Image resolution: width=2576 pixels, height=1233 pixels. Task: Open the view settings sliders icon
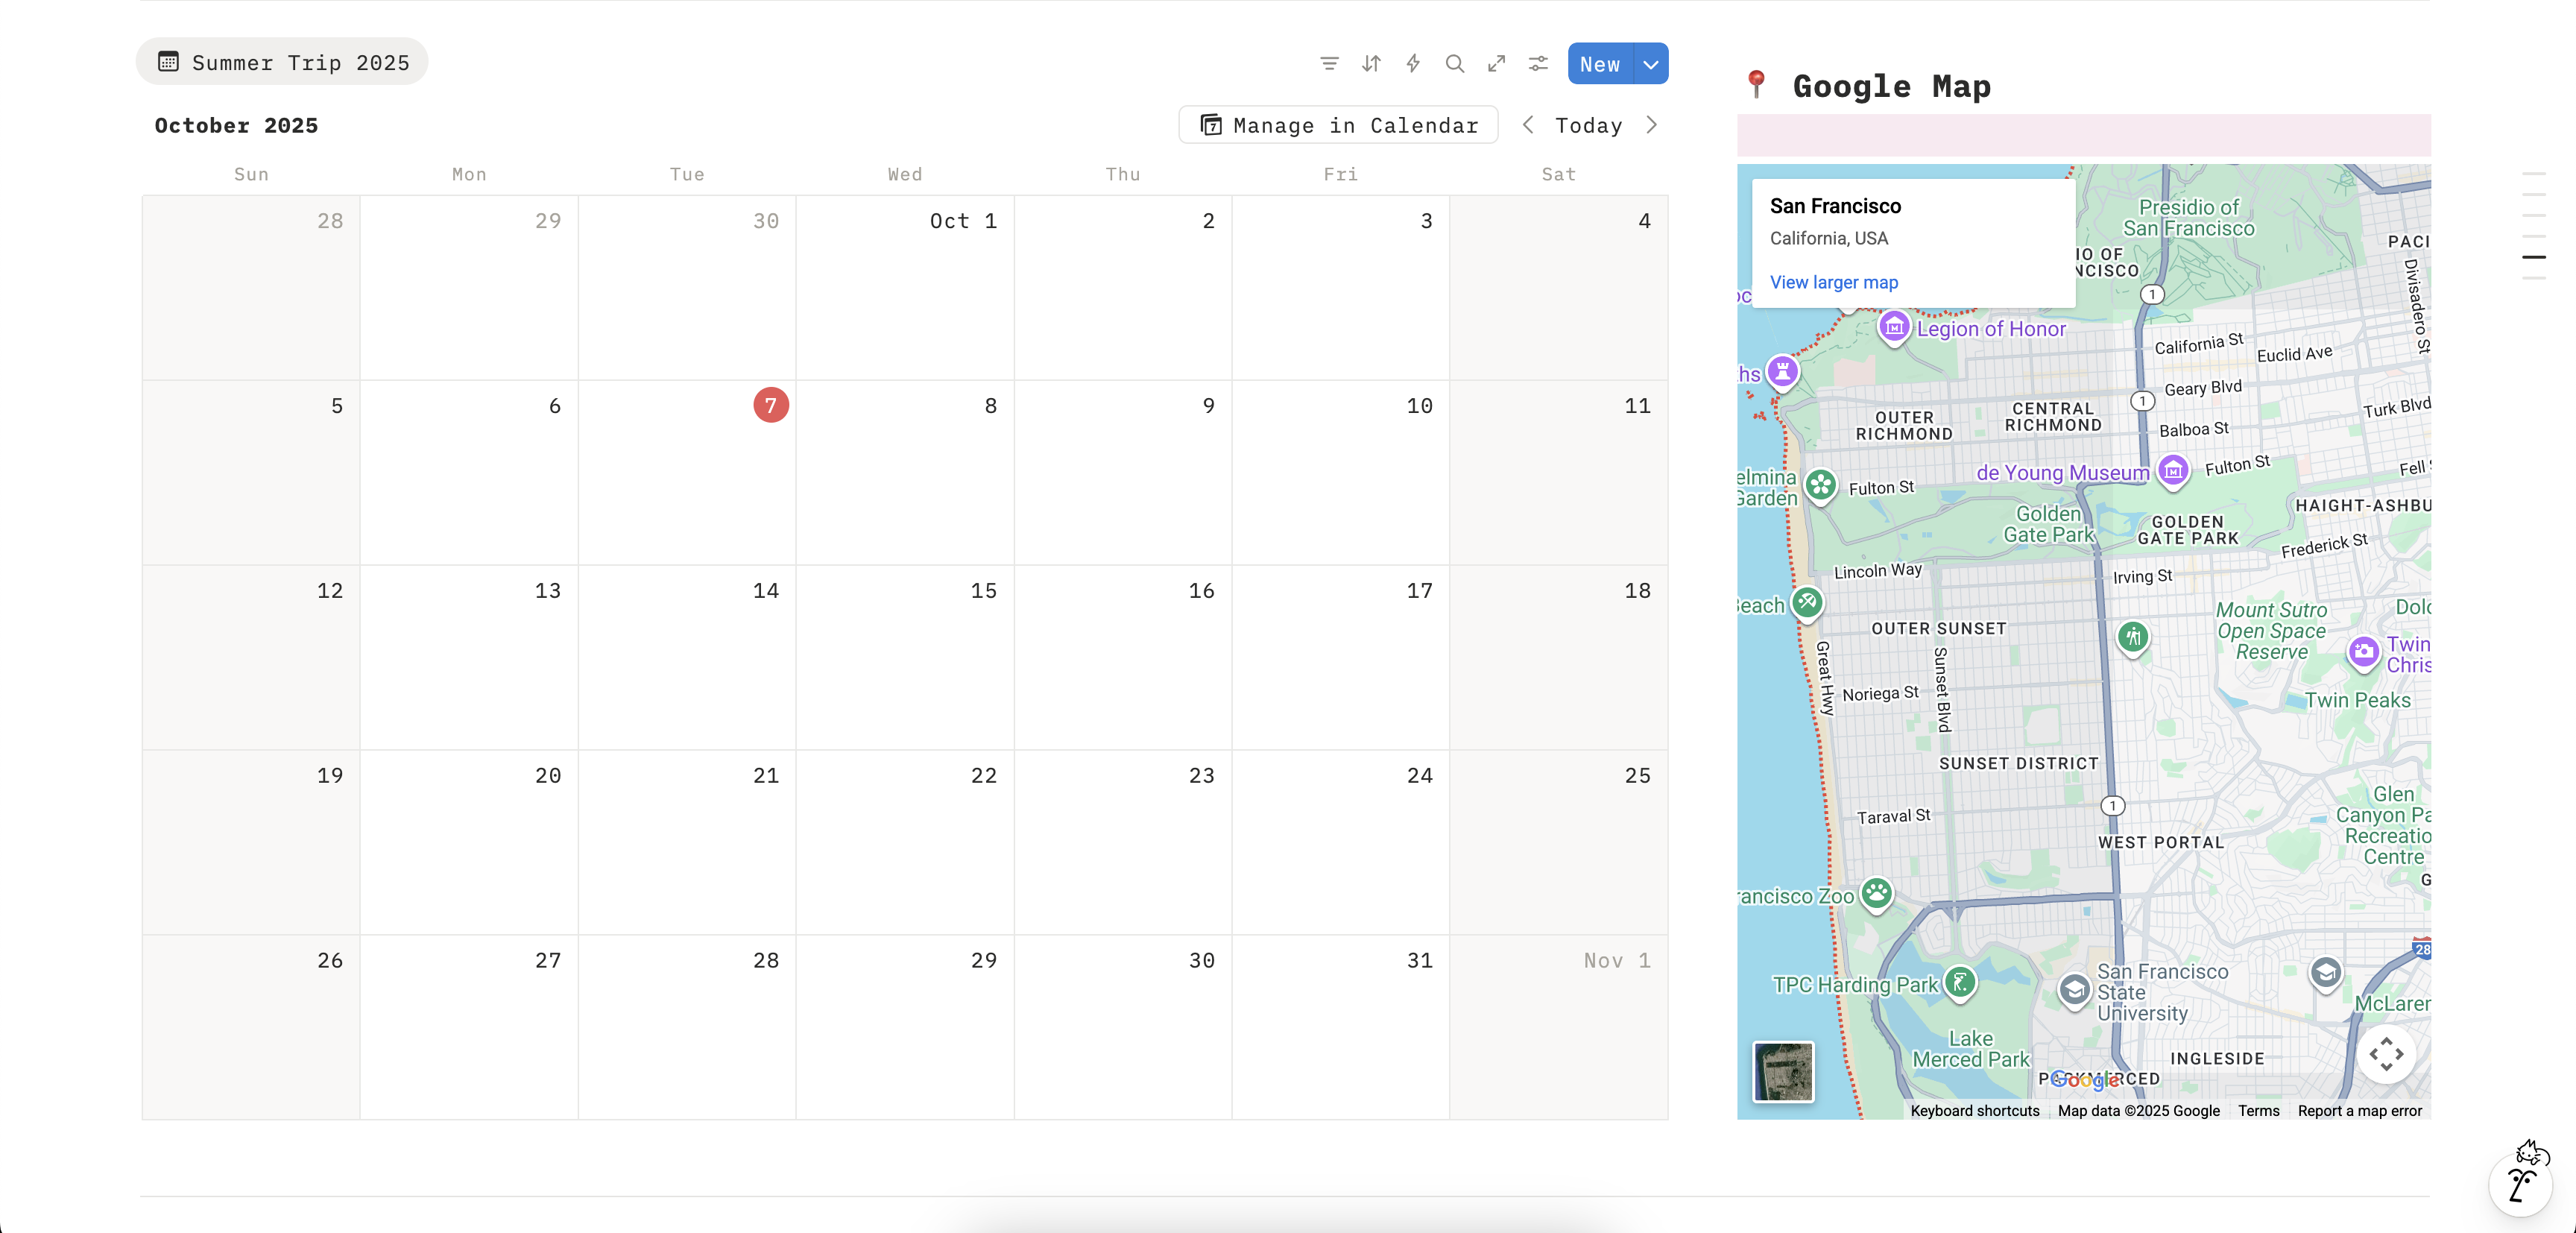(x=1538, y=64)
